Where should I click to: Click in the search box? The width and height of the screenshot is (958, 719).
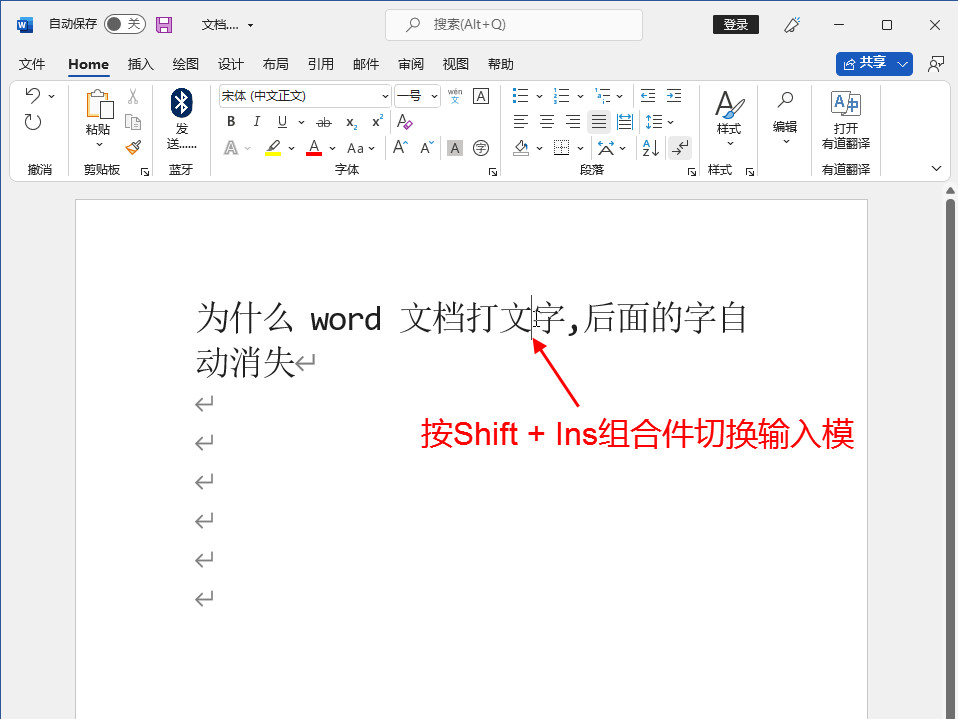point(514,24)
